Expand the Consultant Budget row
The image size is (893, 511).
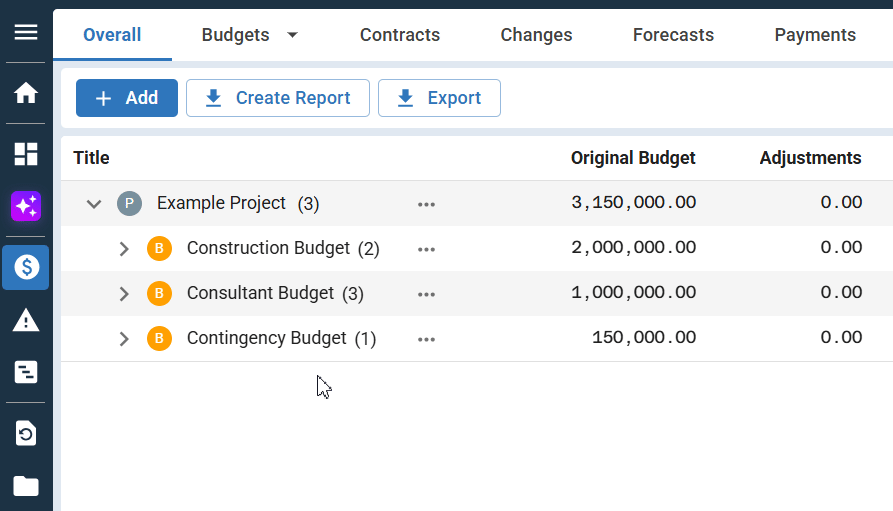click(x=124, y=294)
